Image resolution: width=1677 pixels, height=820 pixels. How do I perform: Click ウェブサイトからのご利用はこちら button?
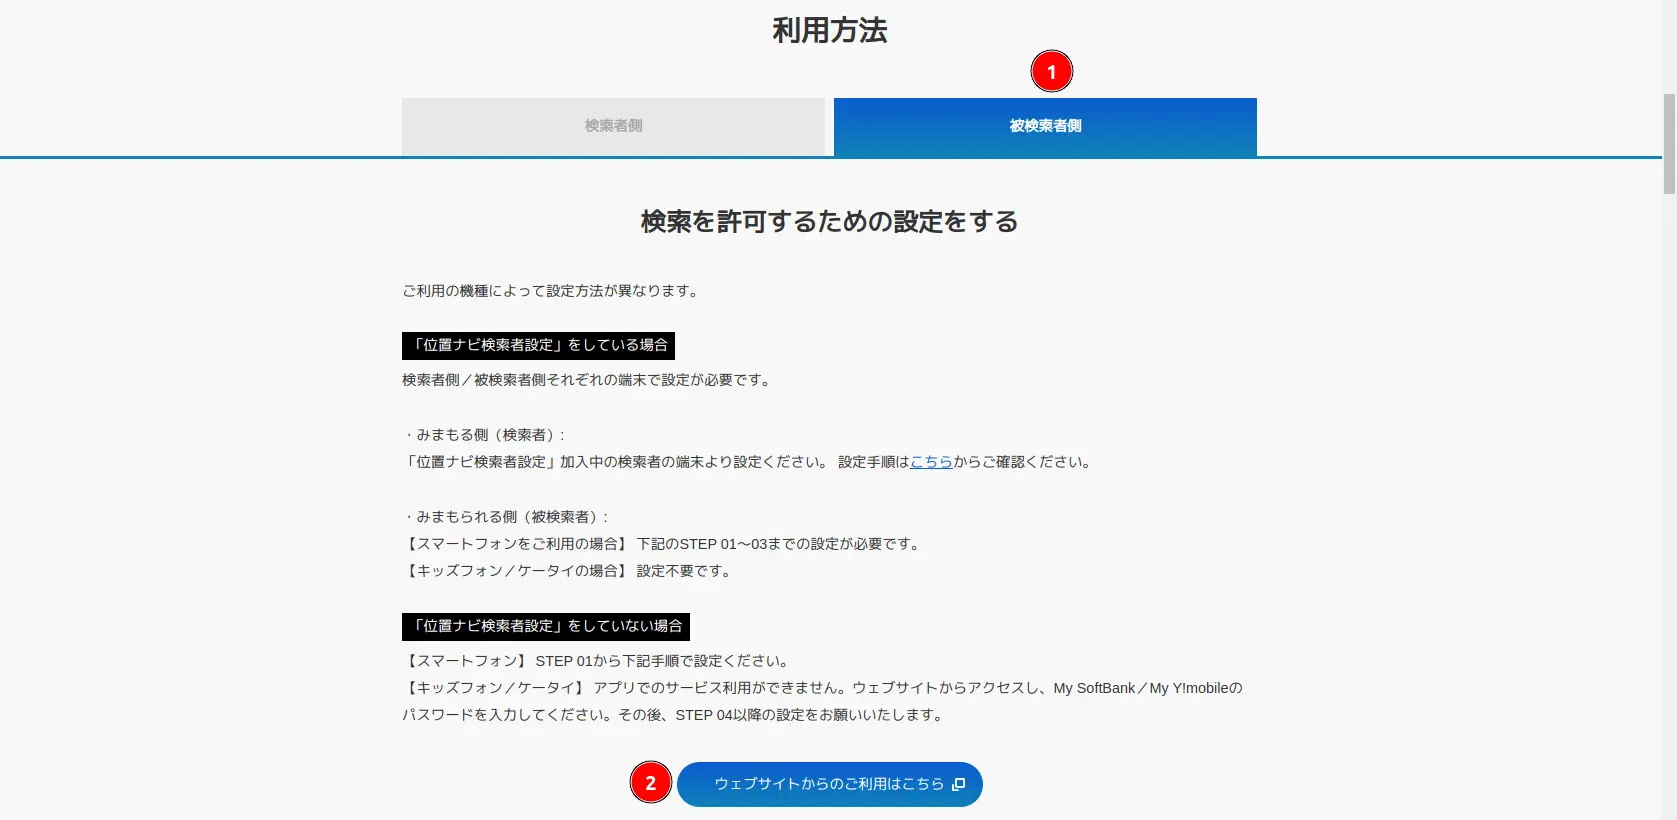[830, 784]
